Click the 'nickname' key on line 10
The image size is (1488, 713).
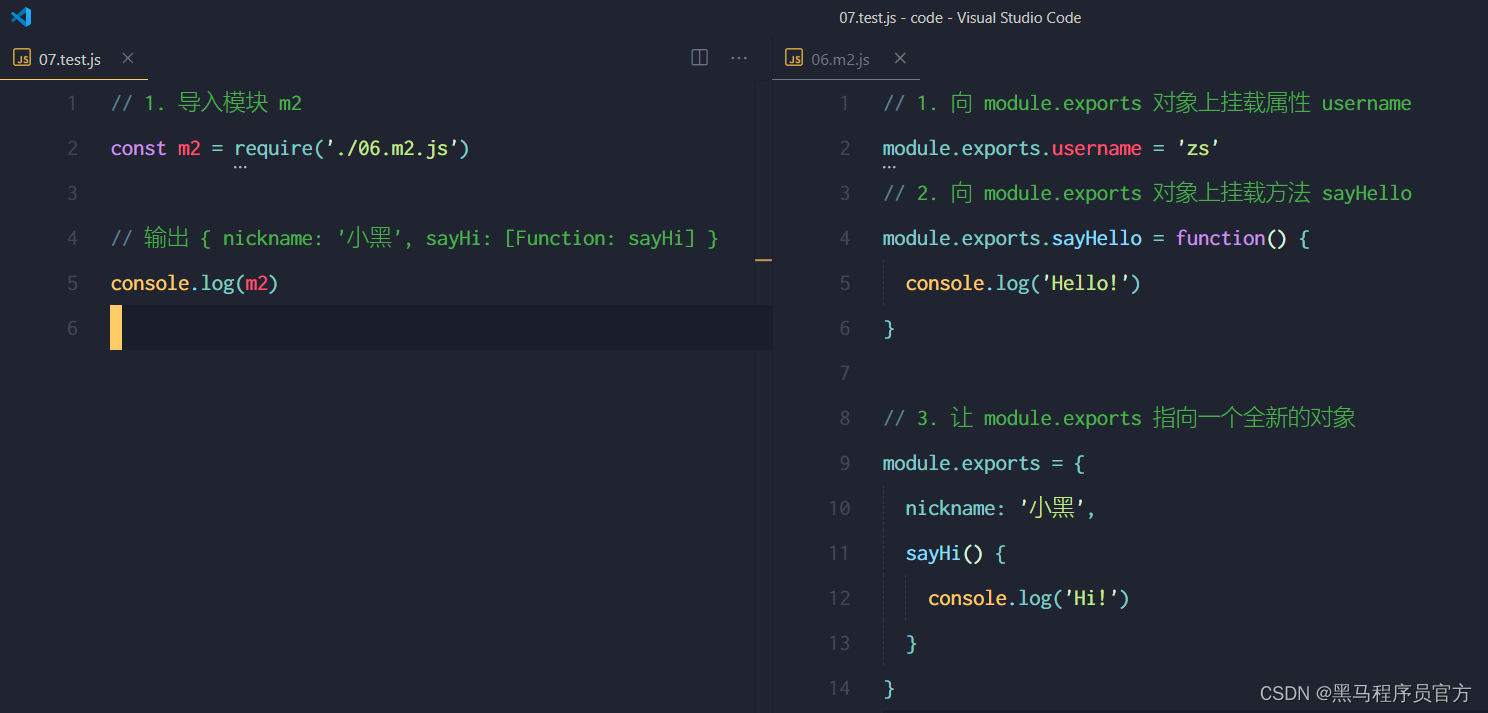(x=950, y=508)
